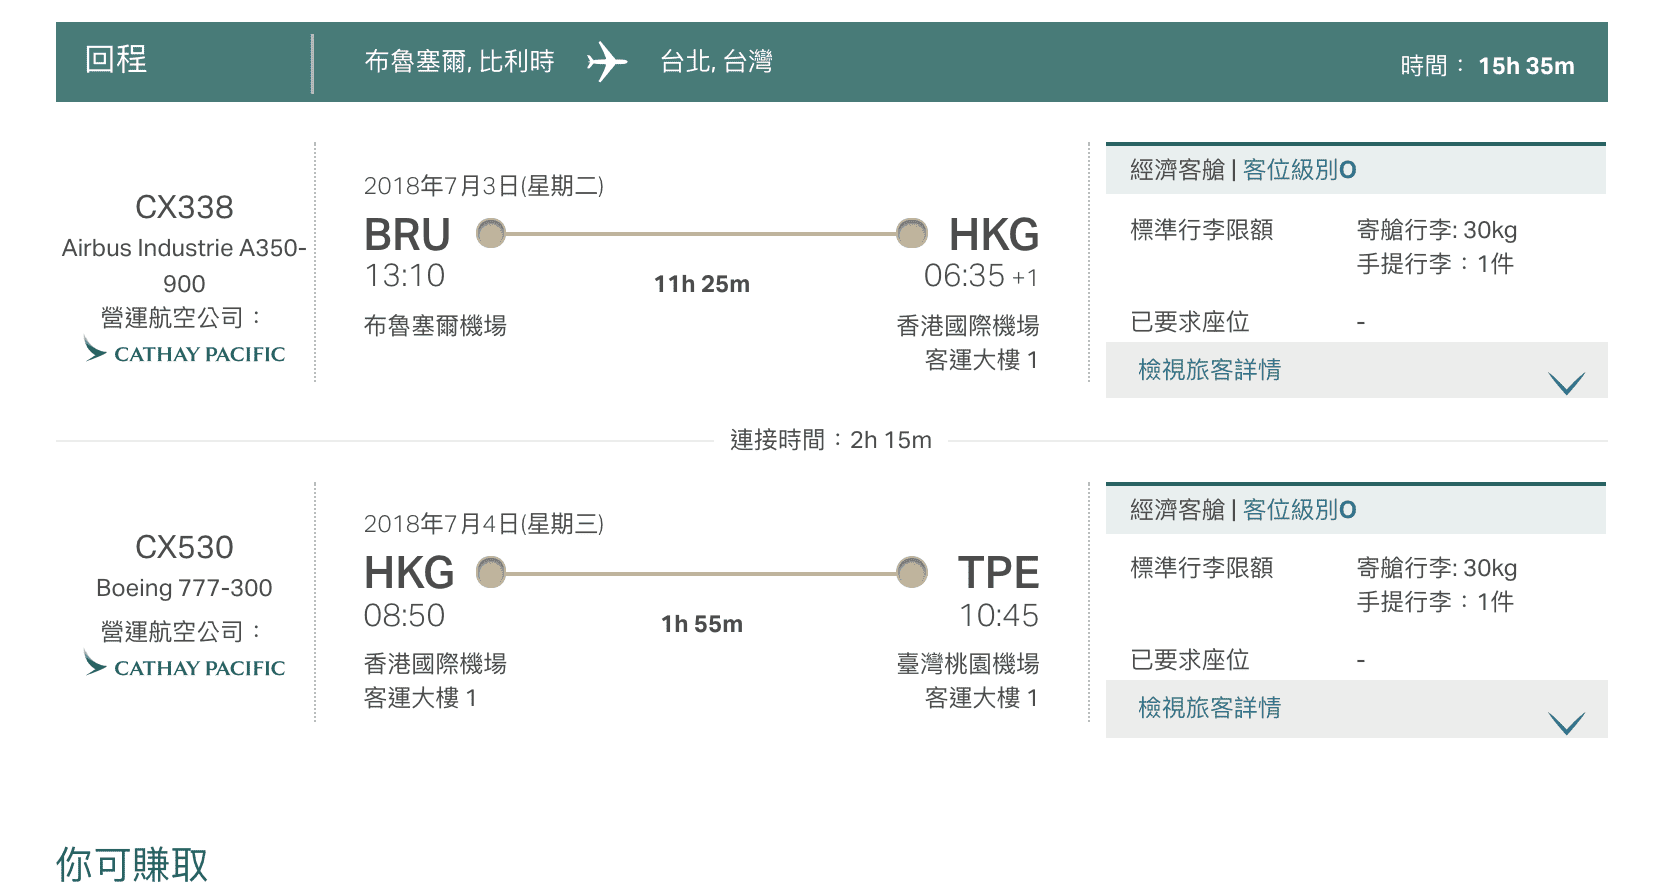Image resolution: width=1654 pixels, height=892 pixels.
Task: Click 已要求座位 label in the CX338 panel
Action: click(x=1190, y=322)
